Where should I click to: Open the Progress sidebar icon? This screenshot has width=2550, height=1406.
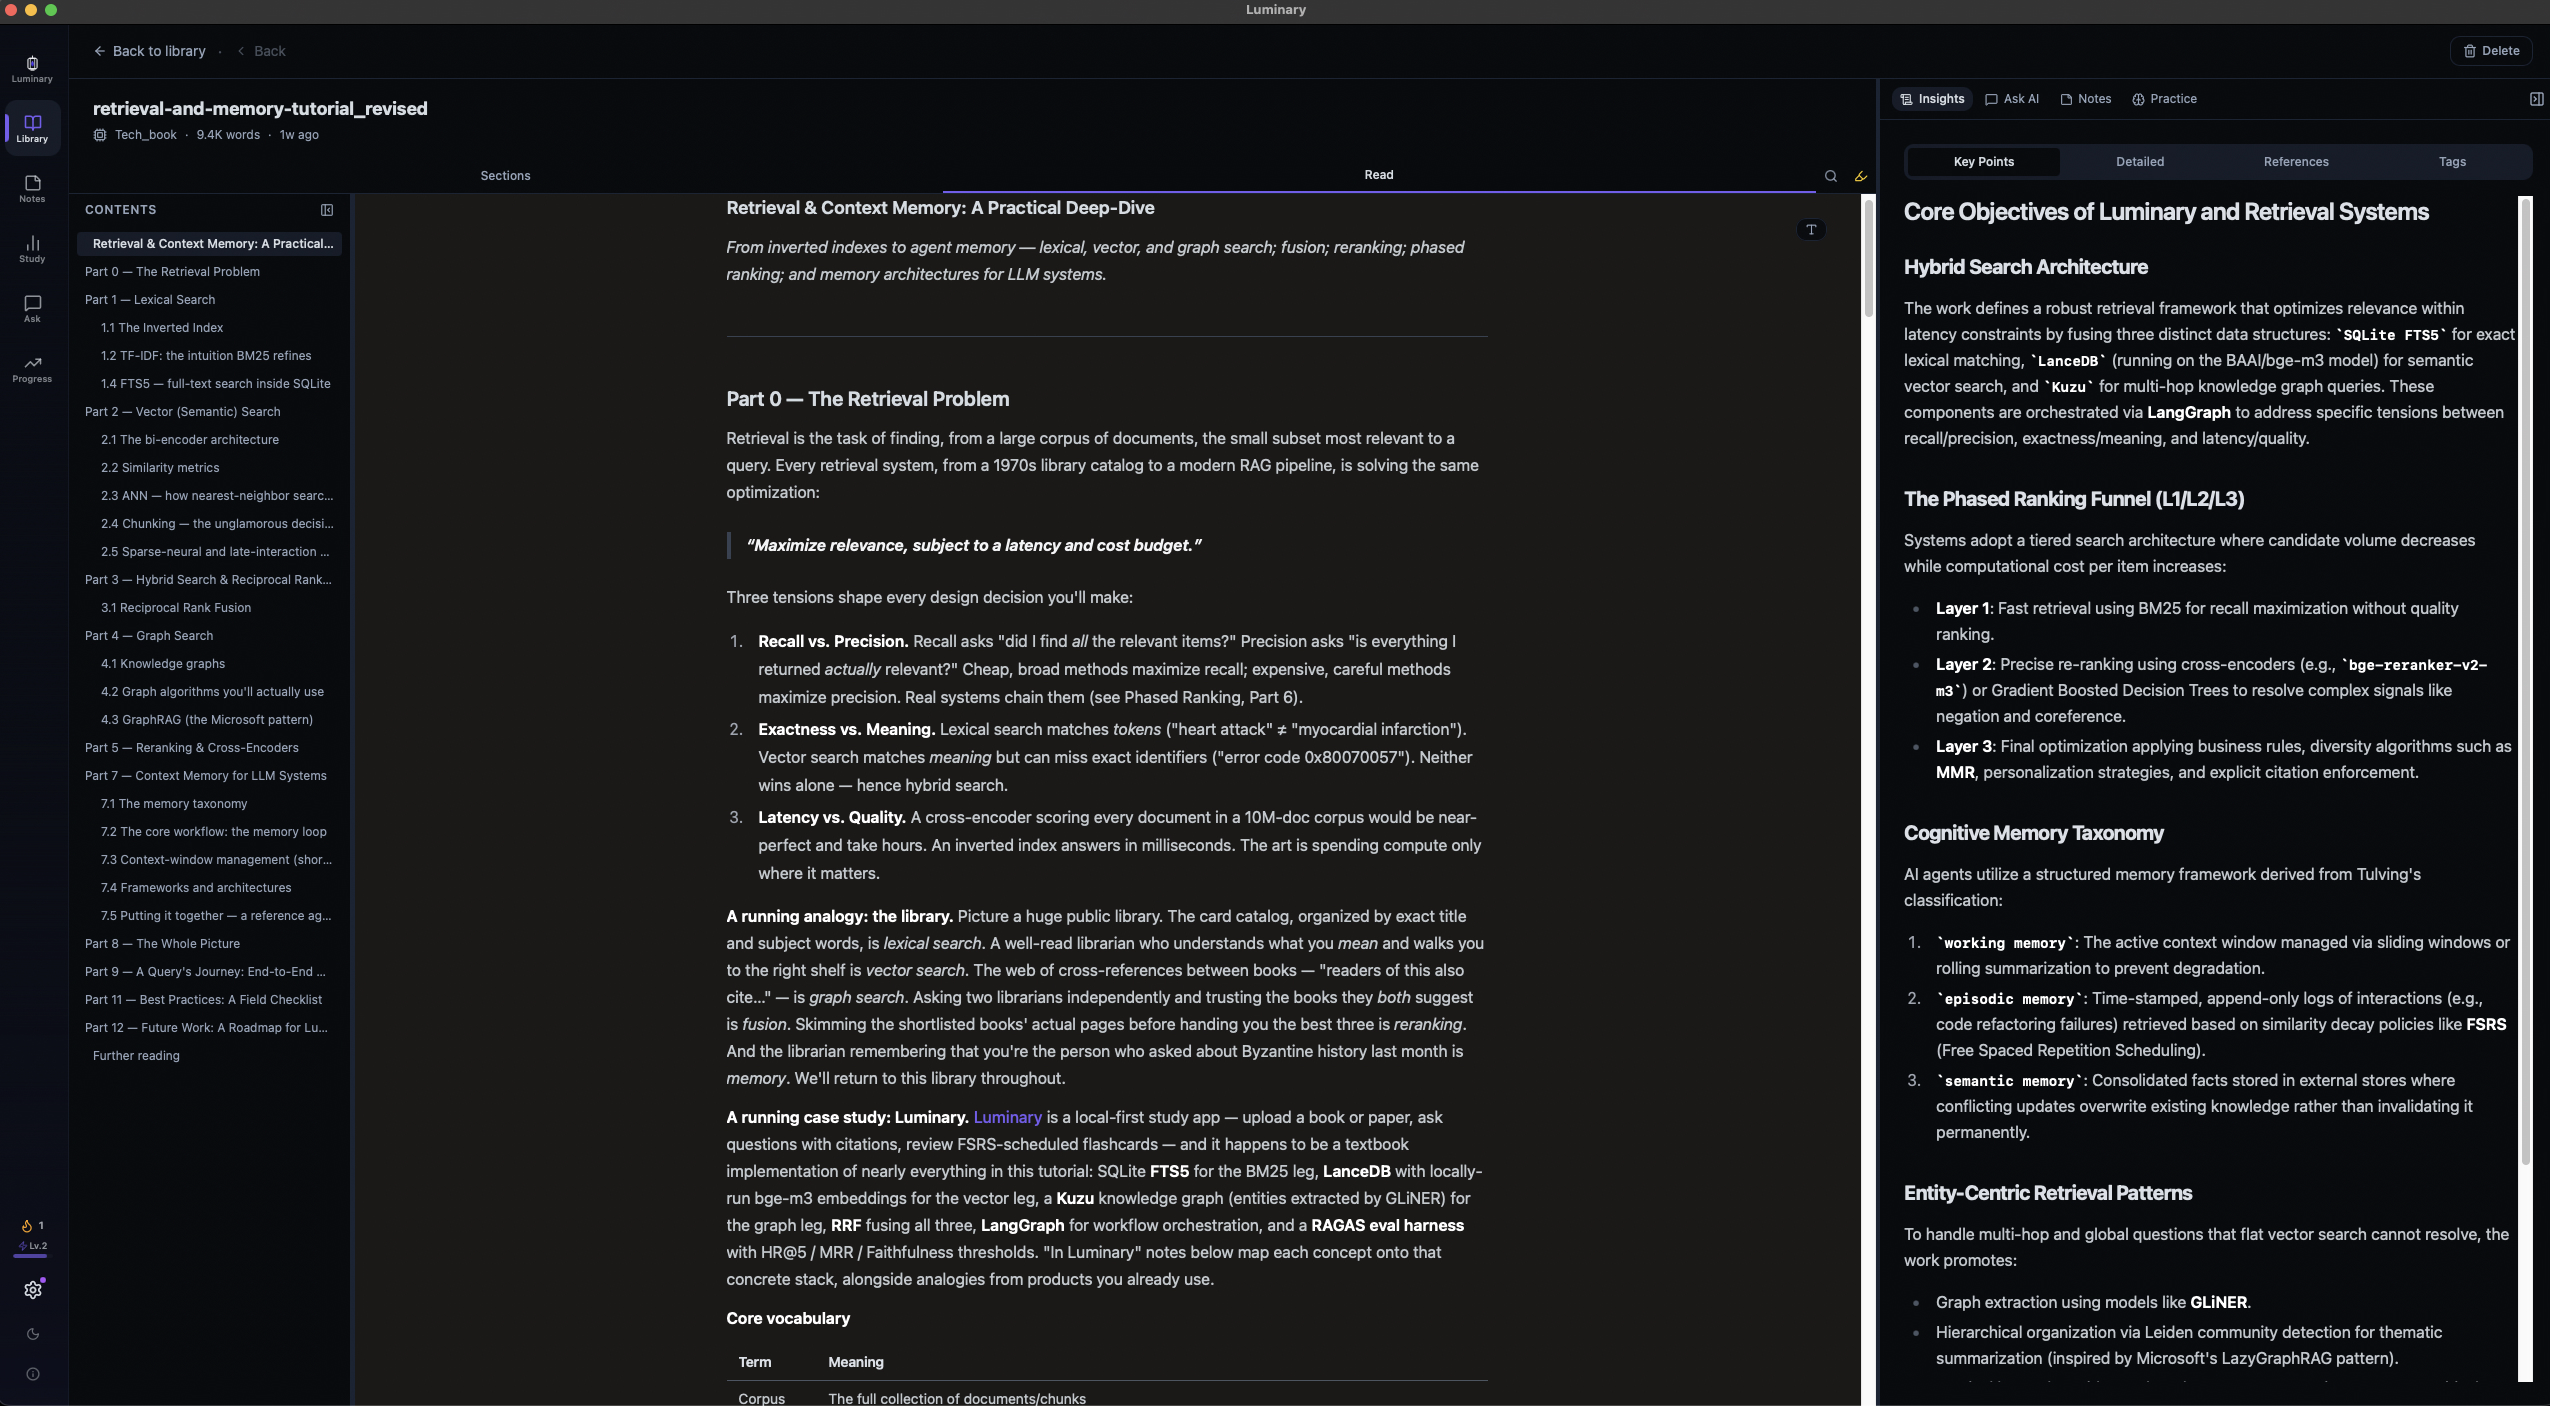click(32, 368)
